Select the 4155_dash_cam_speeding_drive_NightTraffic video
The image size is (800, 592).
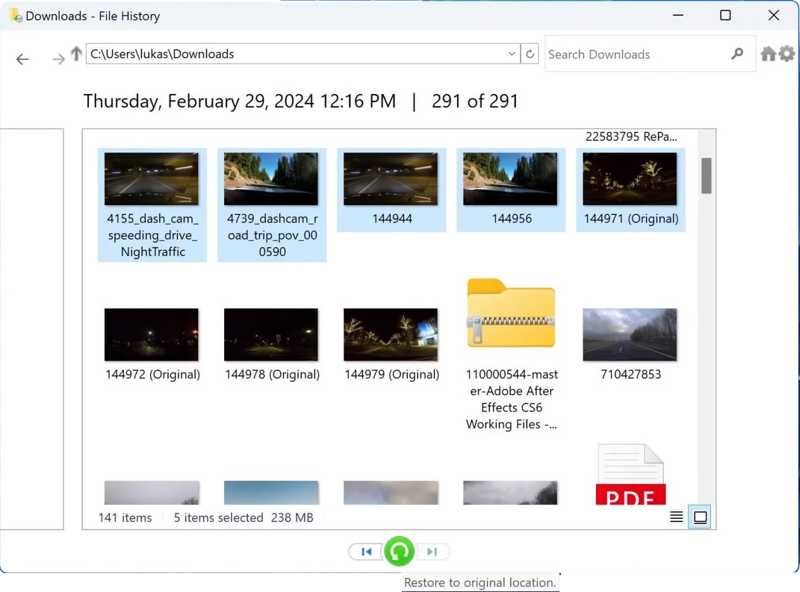coord(152,205)
